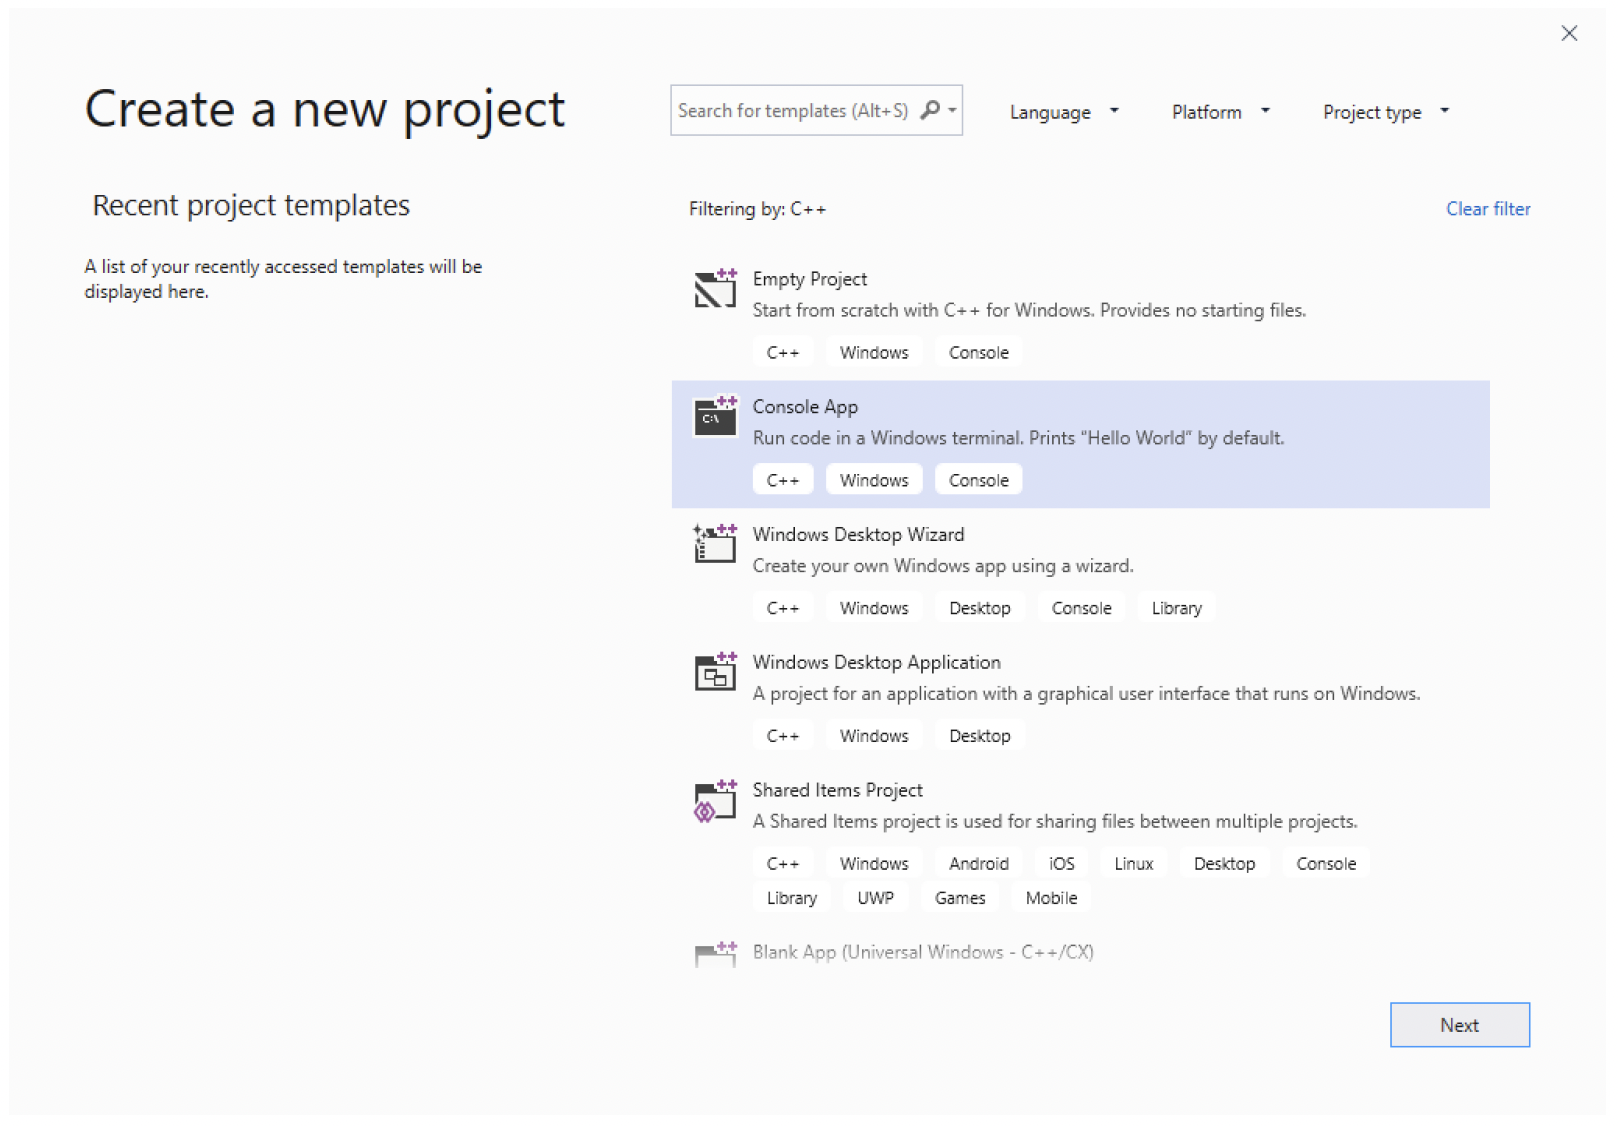Viewport: 1618px width, 1126px height.
Task: Open the Platform filter dropdown
Action: point(1220,112)
